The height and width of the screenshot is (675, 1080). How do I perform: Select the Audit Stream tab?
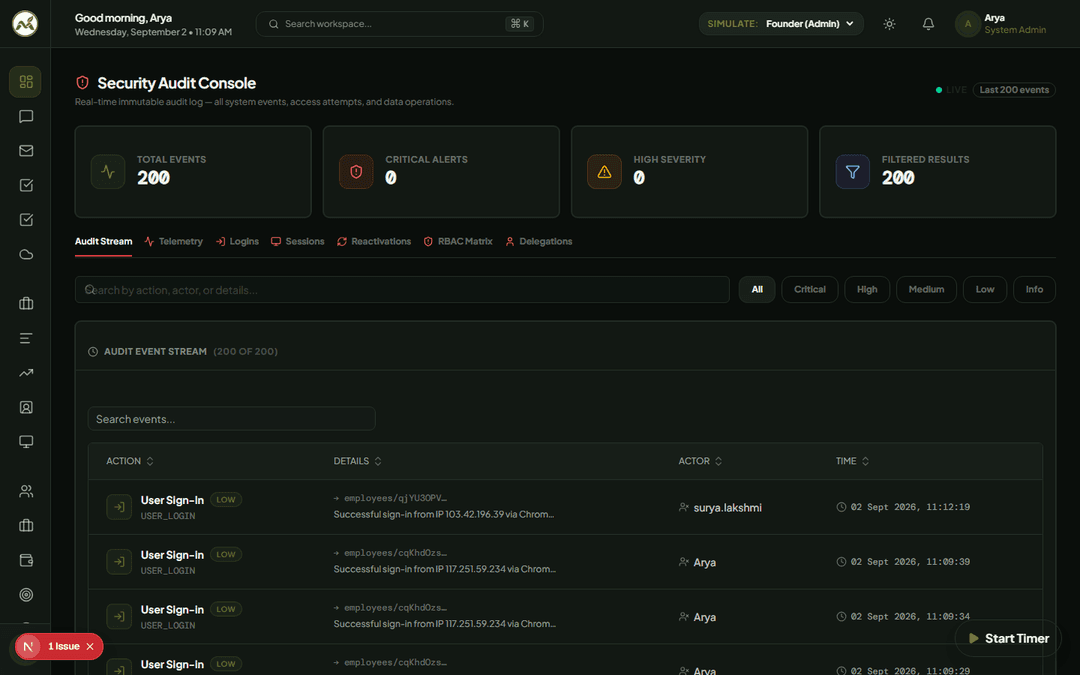click(103, 242)
